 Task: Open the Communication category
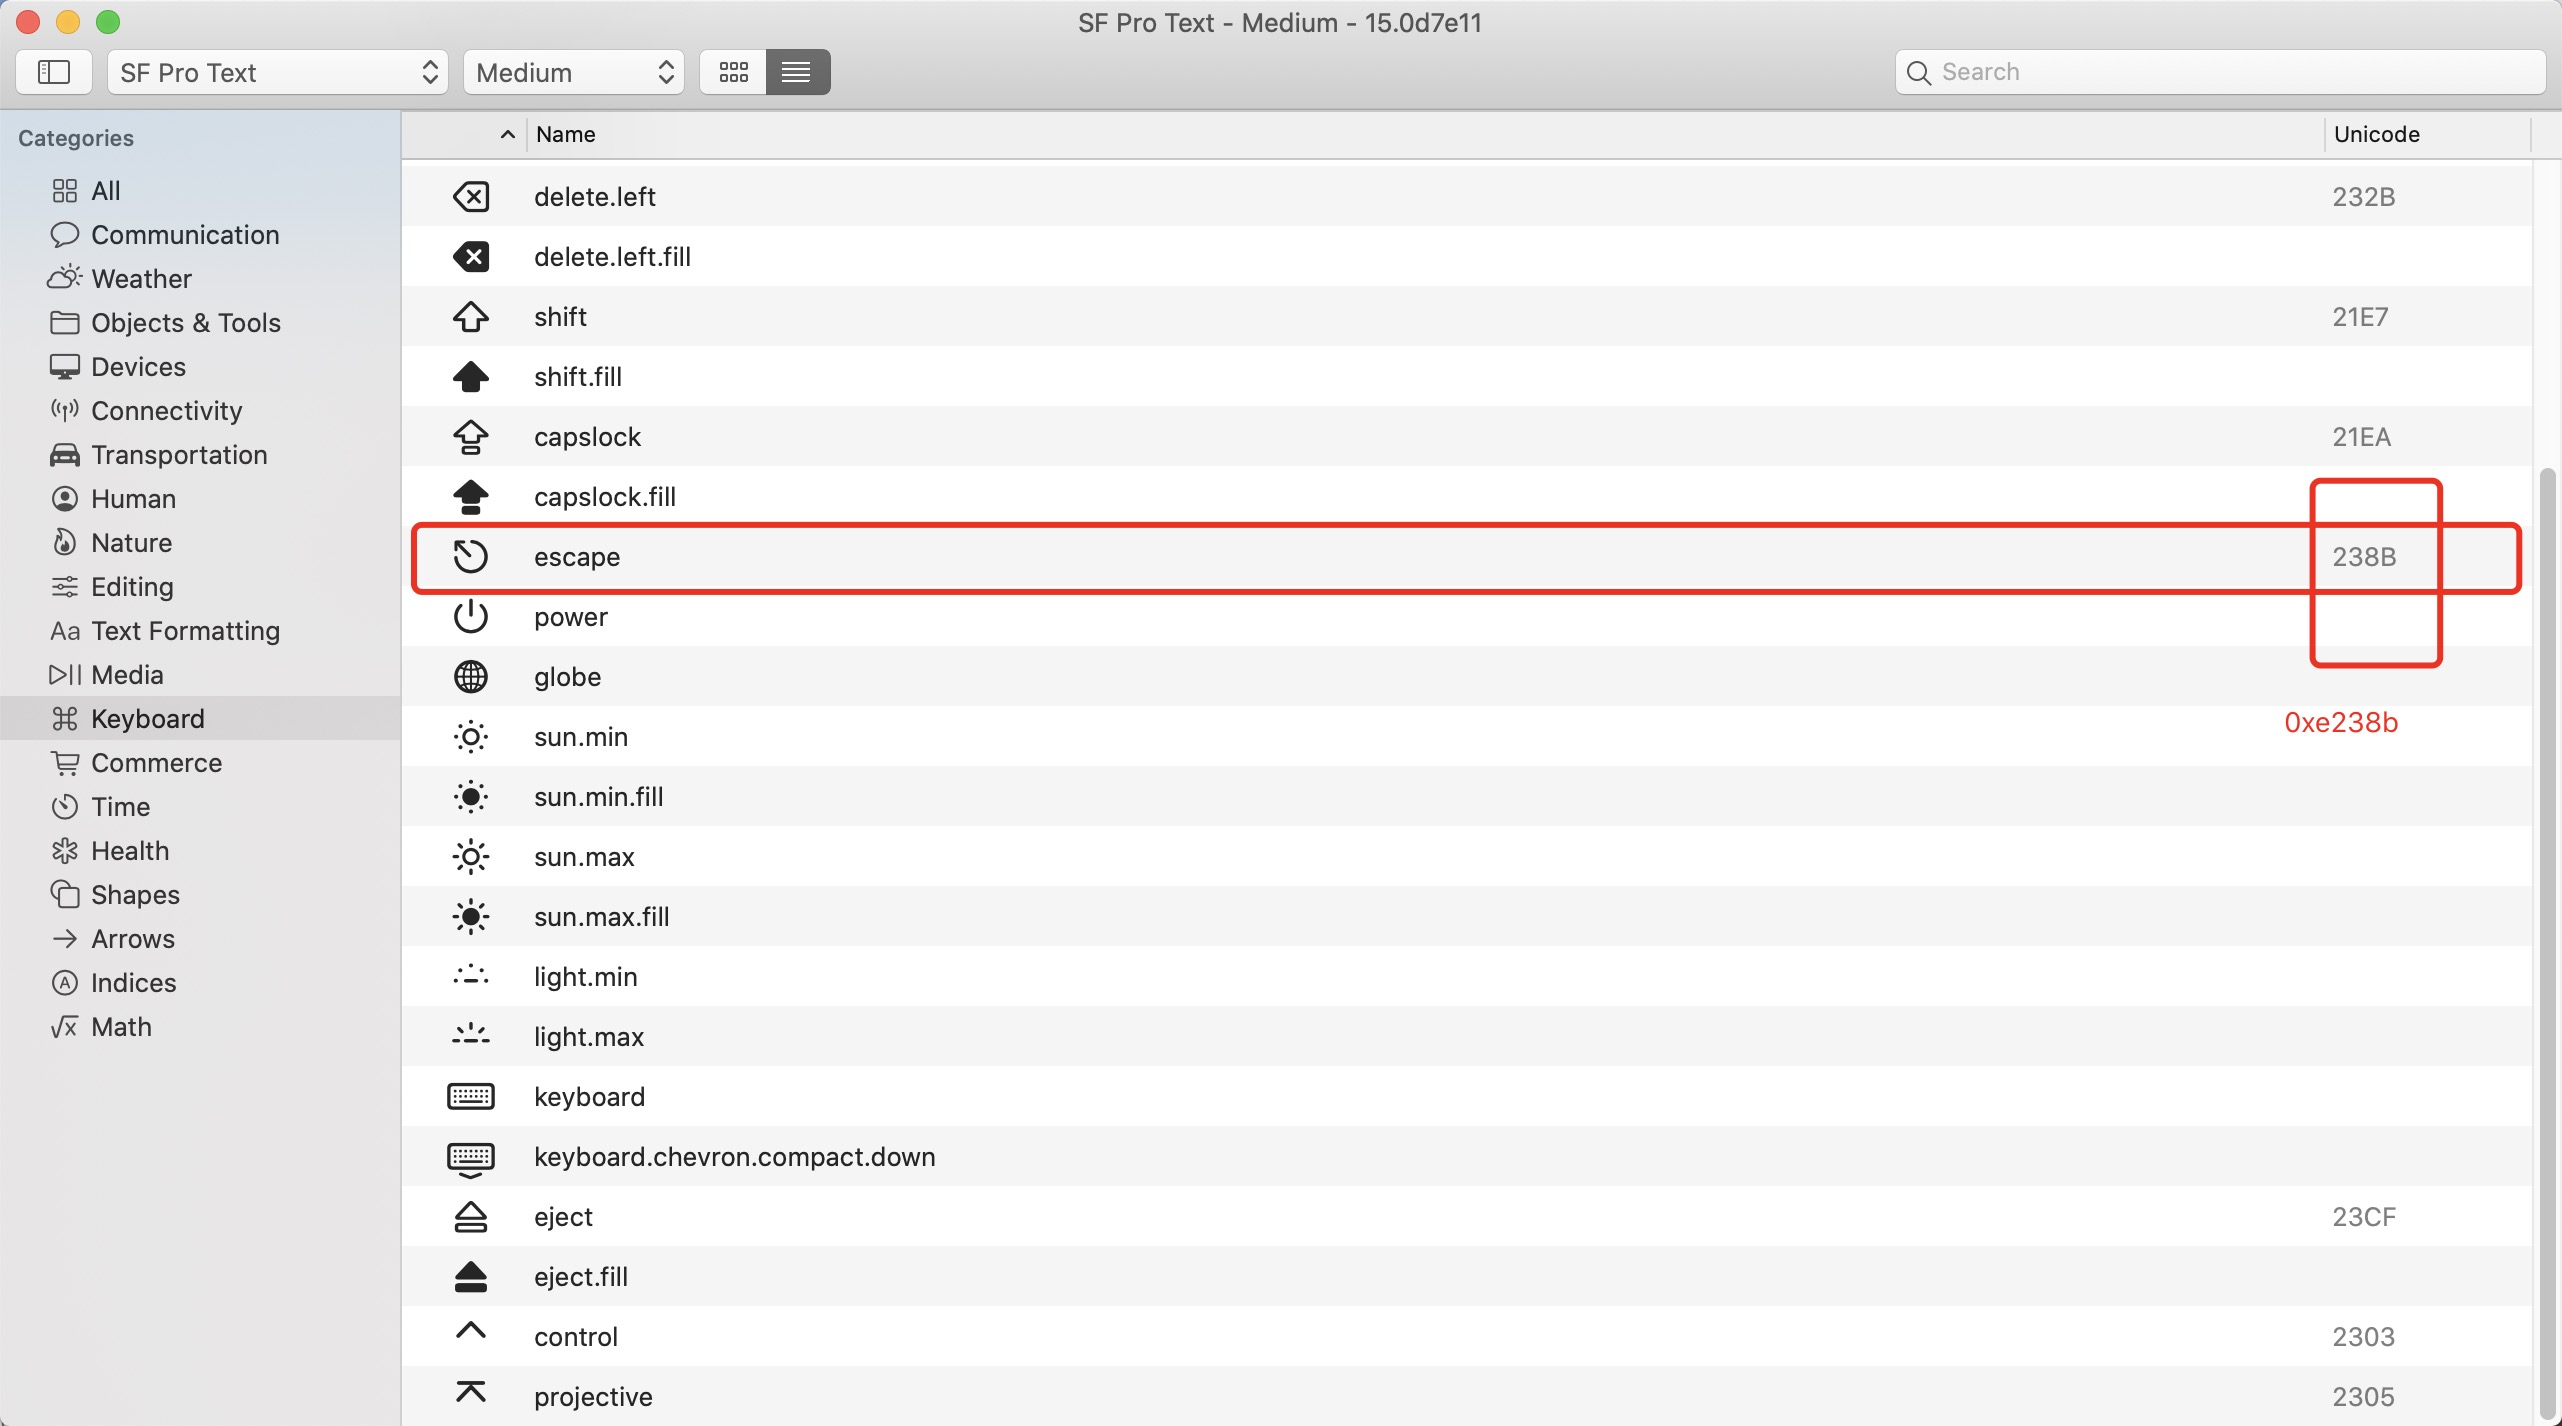coord(184,235)
